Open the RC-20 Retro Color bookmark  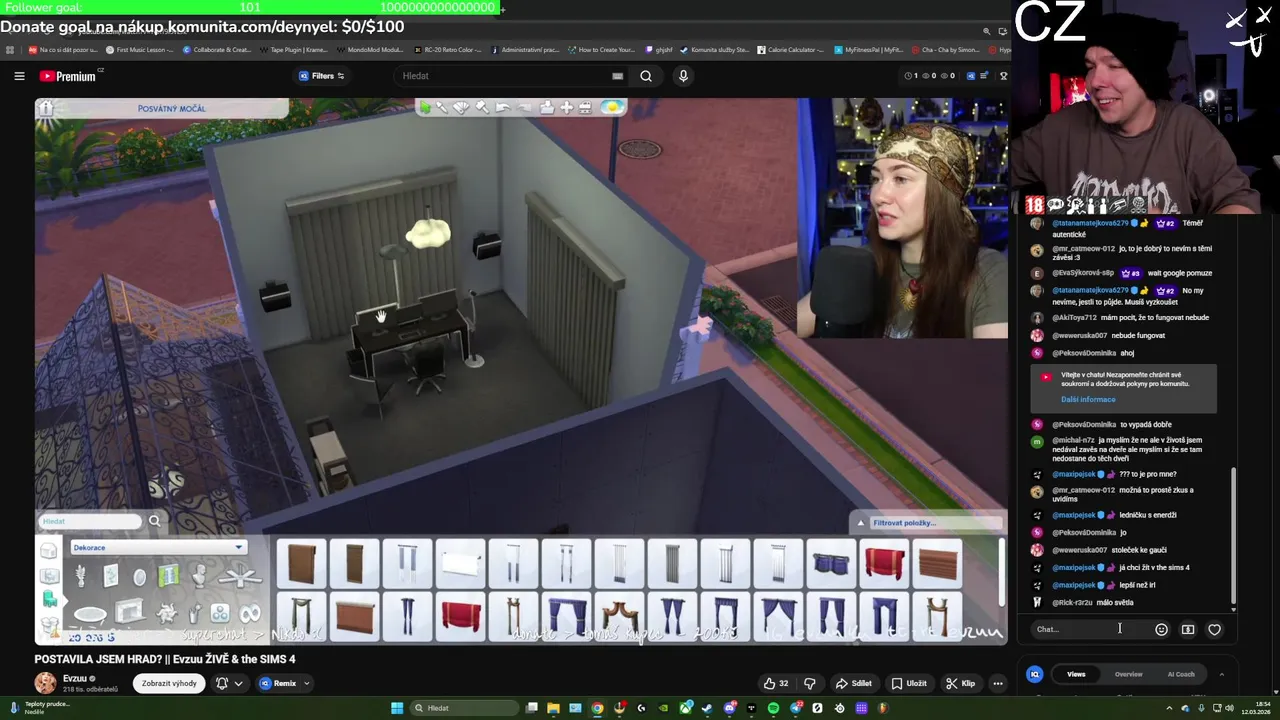[x=447, y=49]
